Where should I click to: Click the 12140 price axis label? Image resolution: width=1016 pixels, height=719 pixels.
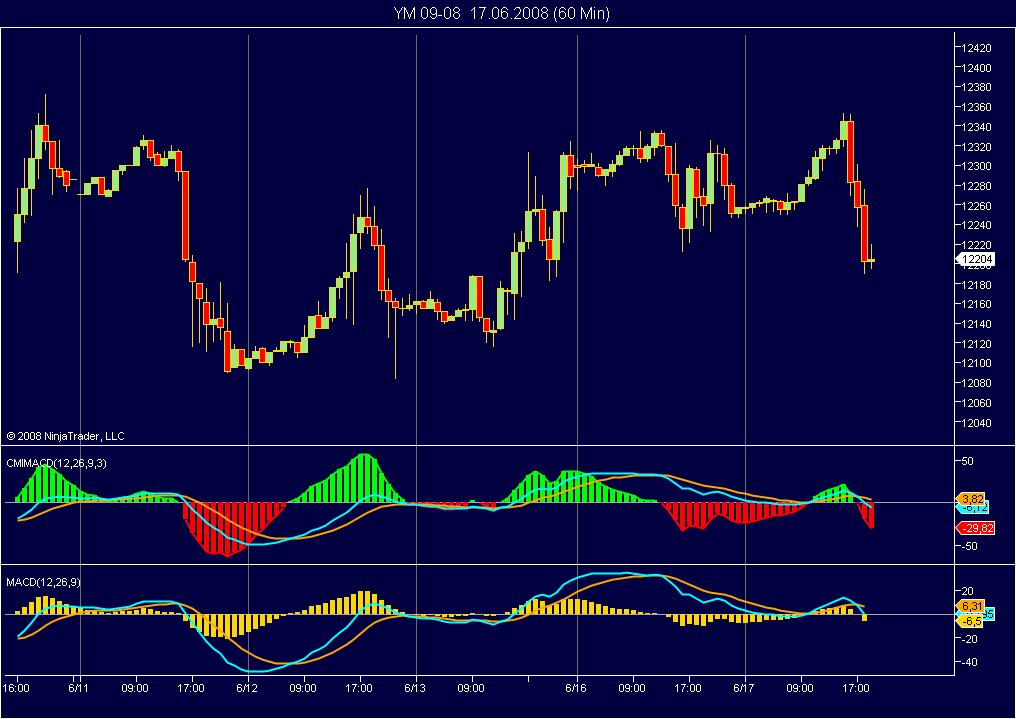point(976,323)
